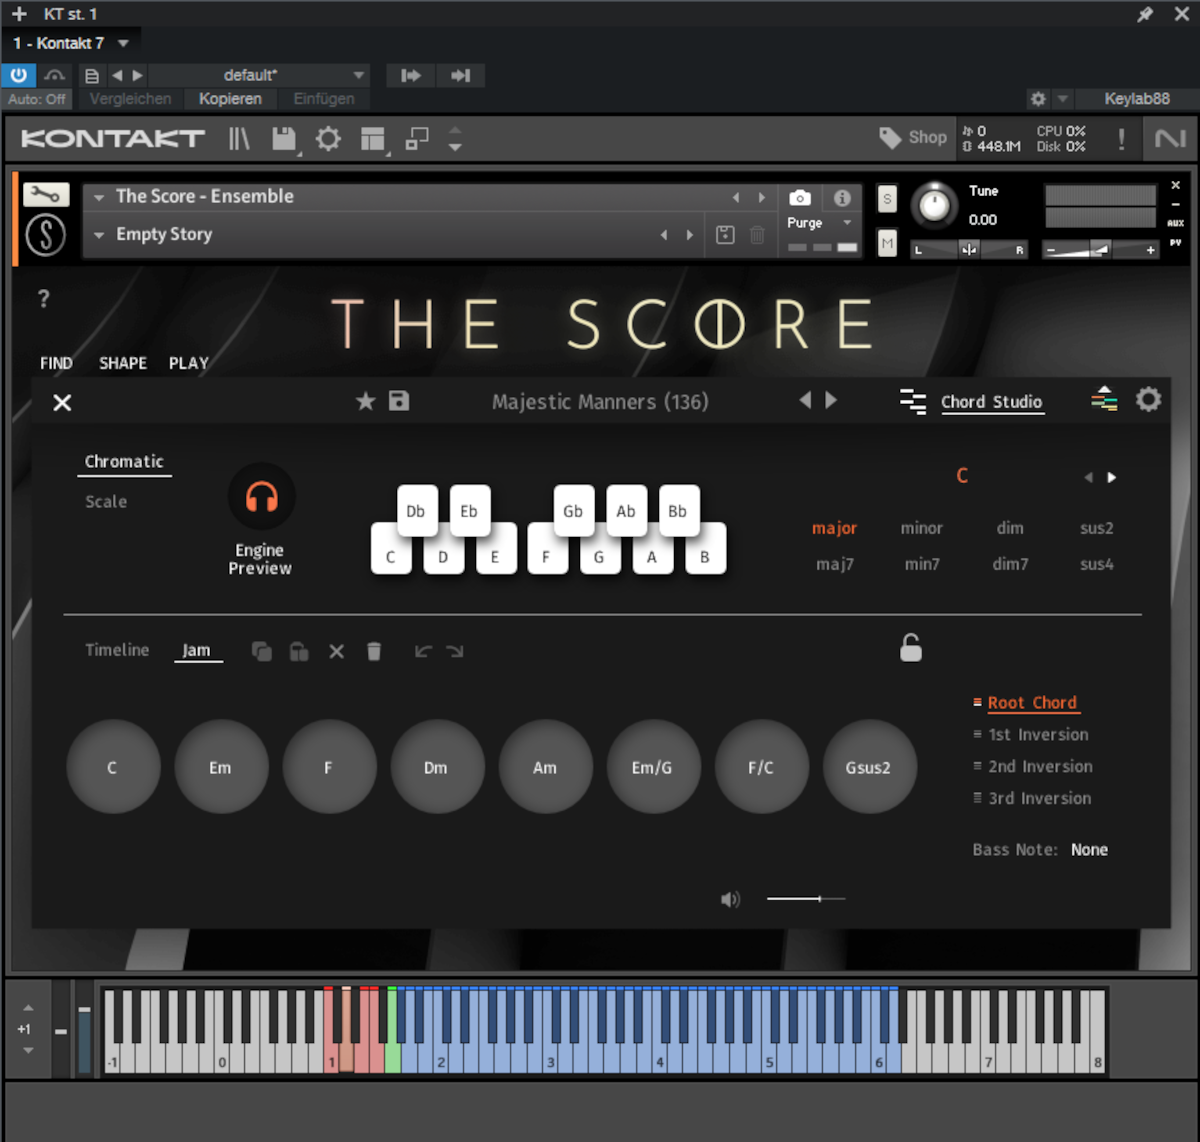The width and height of the screenshot is (1200, 1142).
Task: Open the dropdown arrow beside host gear icon
Action: [1062, 99]
